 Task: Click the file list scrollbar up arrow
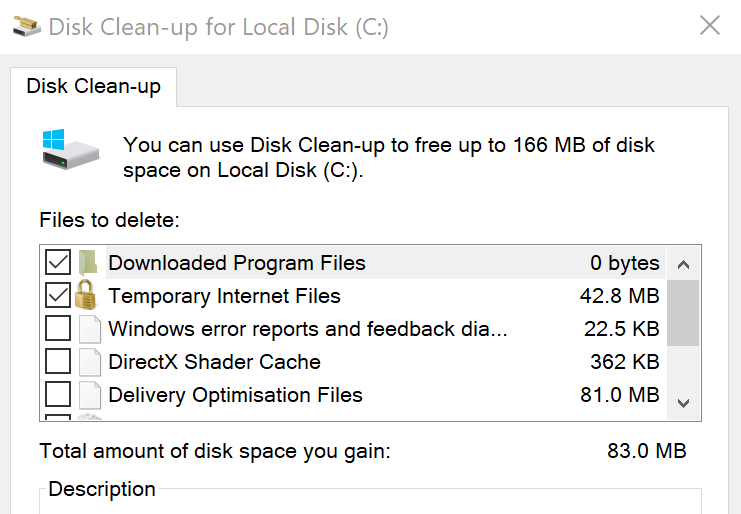coord(683,264)
